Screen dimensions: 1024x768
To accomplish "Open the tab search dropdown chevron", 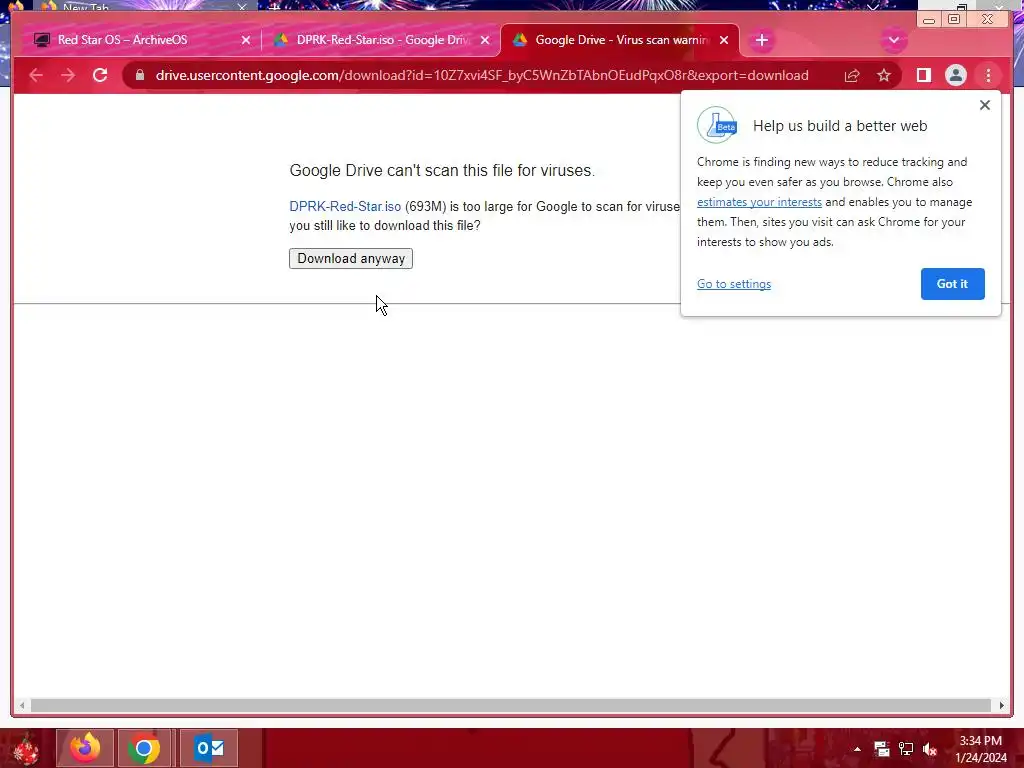I will 893,40.
